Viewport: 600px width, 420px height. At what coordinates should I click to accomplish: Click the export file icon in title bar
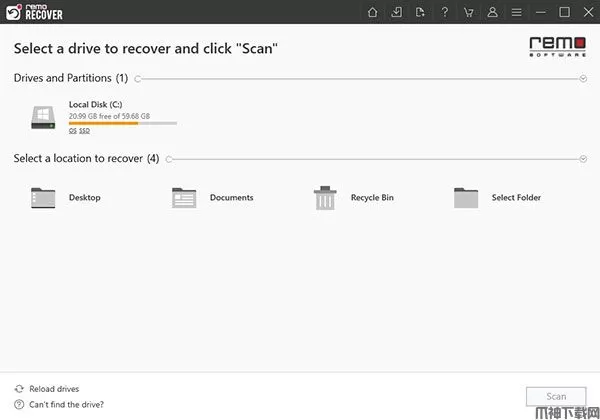coord(420,12)
